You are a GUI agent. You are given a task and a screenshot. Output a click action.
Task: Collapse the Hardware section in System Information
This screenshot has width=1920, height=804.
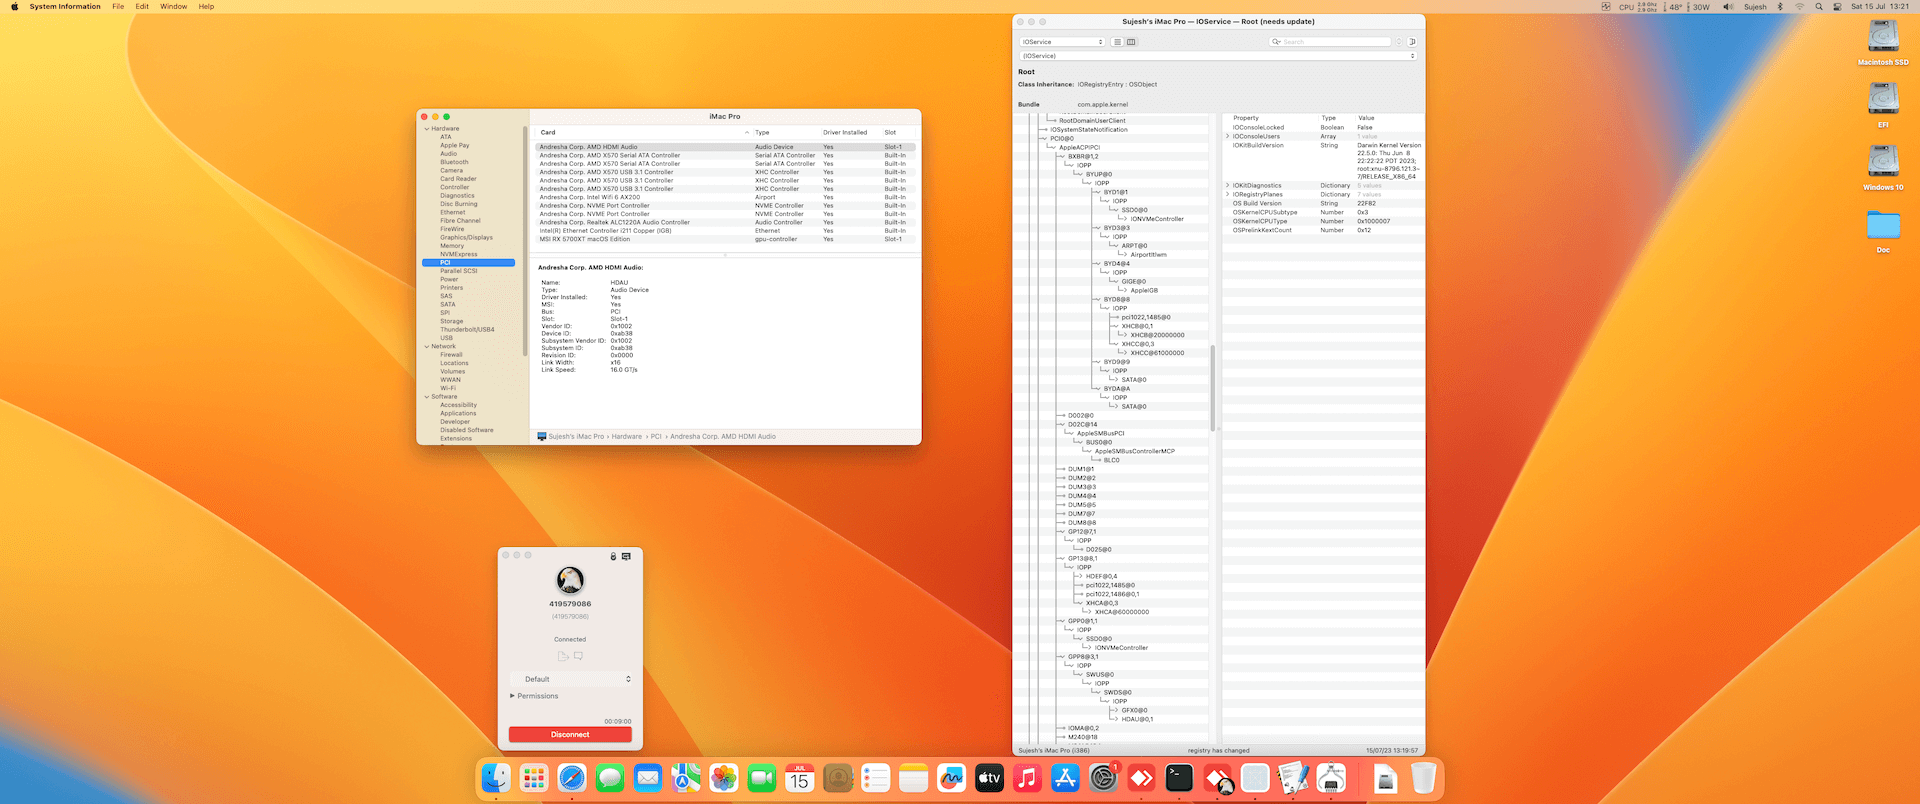coord(426,129)
